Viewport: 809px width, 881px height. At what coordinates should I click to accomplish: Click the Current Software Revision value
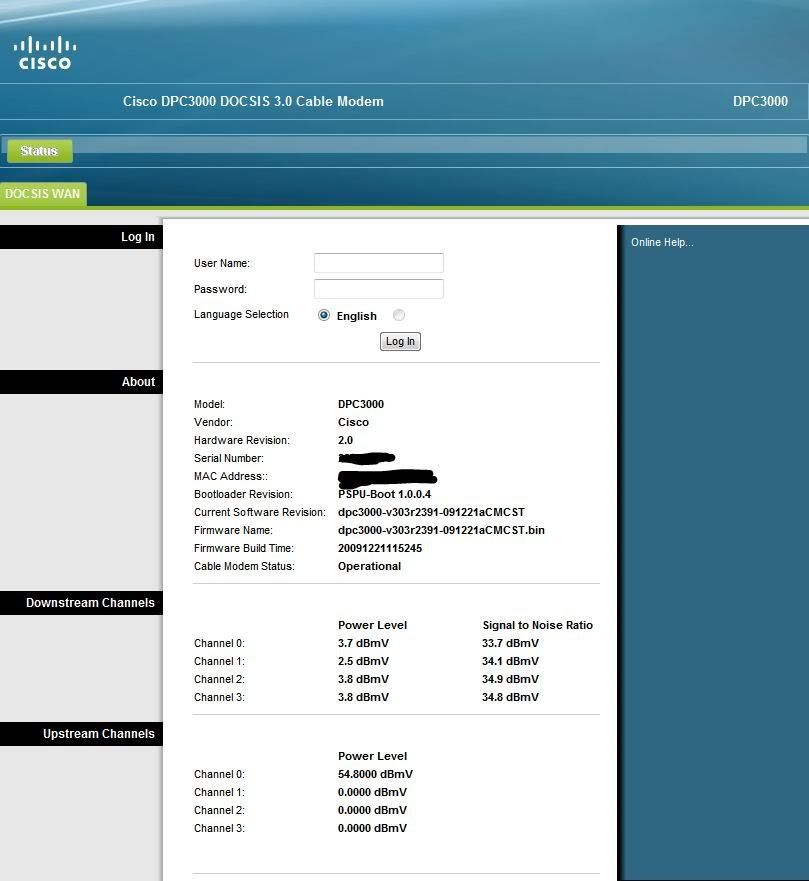point(431,512)
